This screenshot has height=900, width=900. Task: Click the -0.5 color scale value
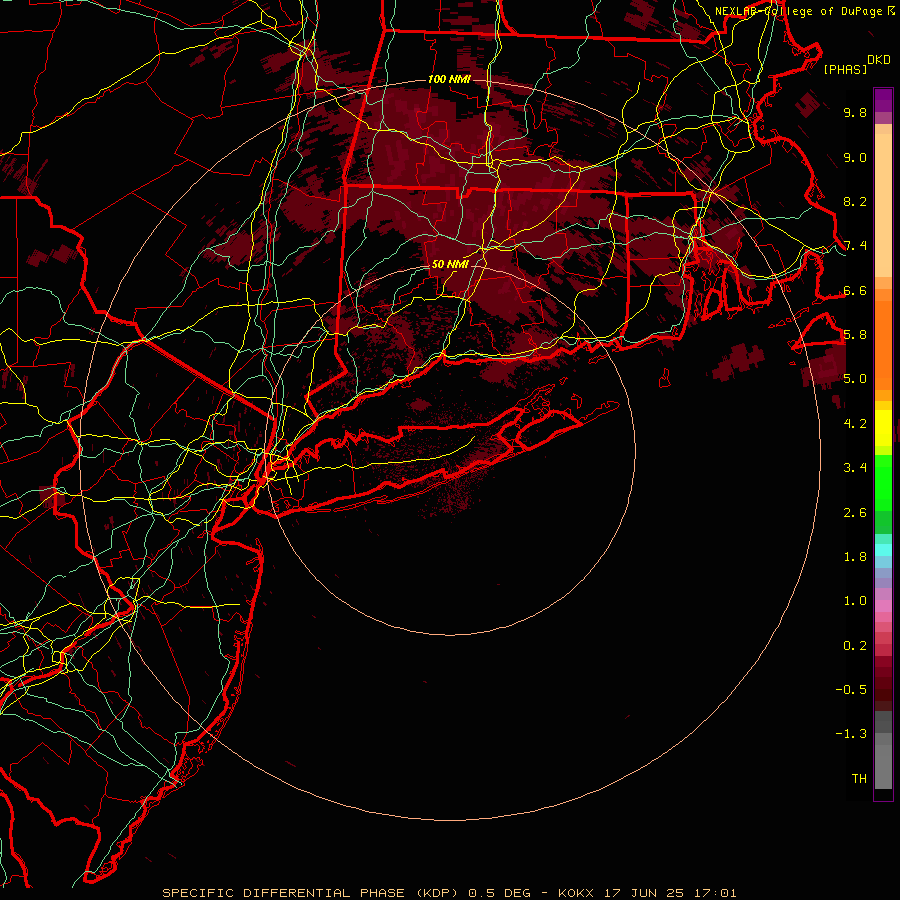[x=851, y=690]
